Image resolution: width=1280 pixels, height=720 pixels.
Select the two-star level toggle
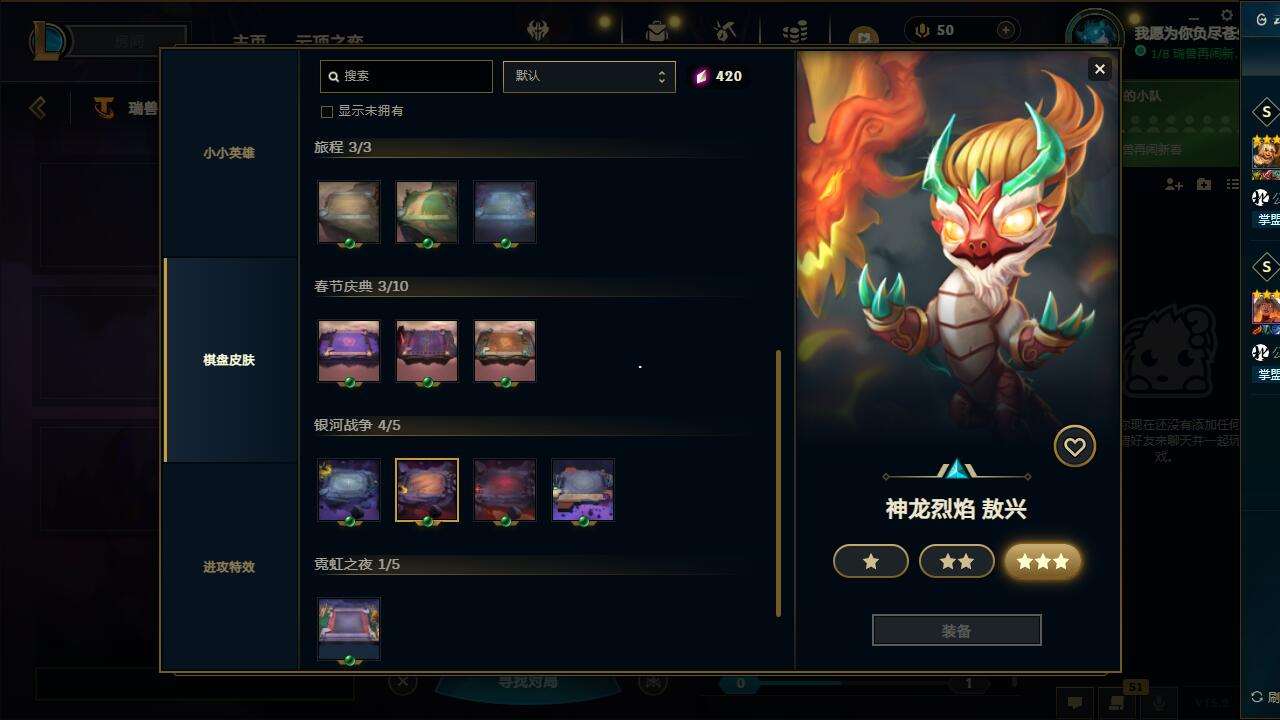click(957, 561)
